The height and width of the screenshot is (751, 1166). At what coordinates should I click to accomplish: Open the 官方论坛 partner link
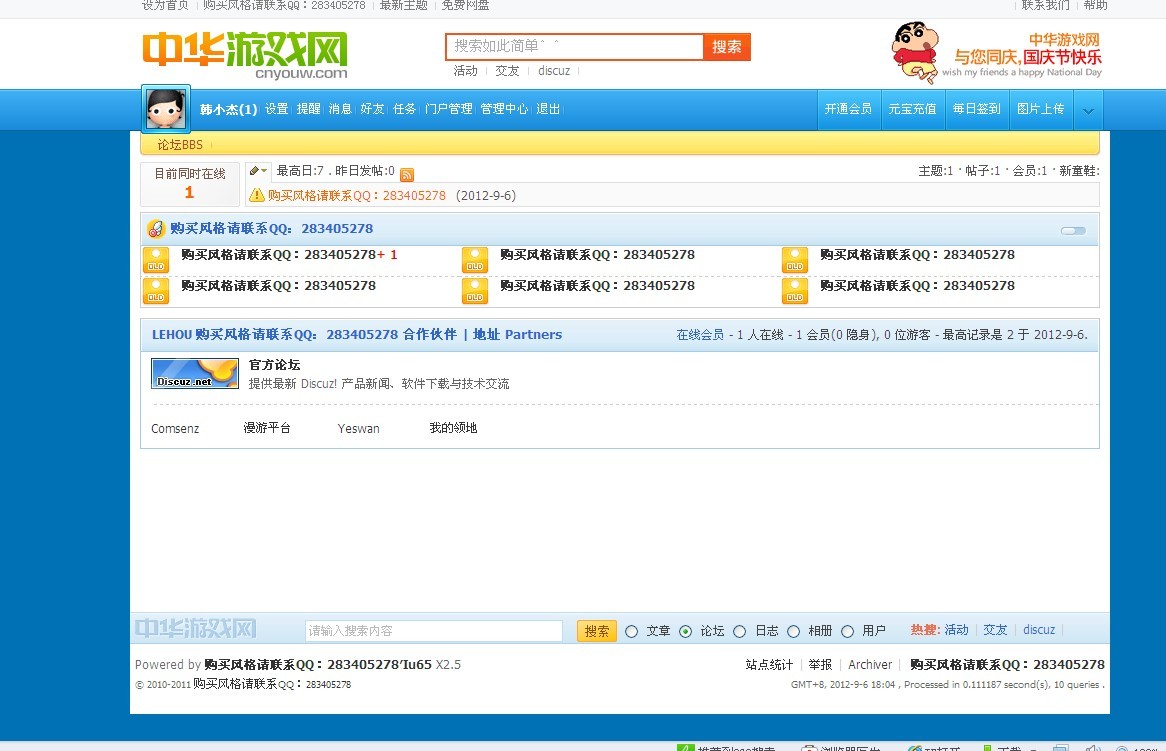click(x=274, y=365)
